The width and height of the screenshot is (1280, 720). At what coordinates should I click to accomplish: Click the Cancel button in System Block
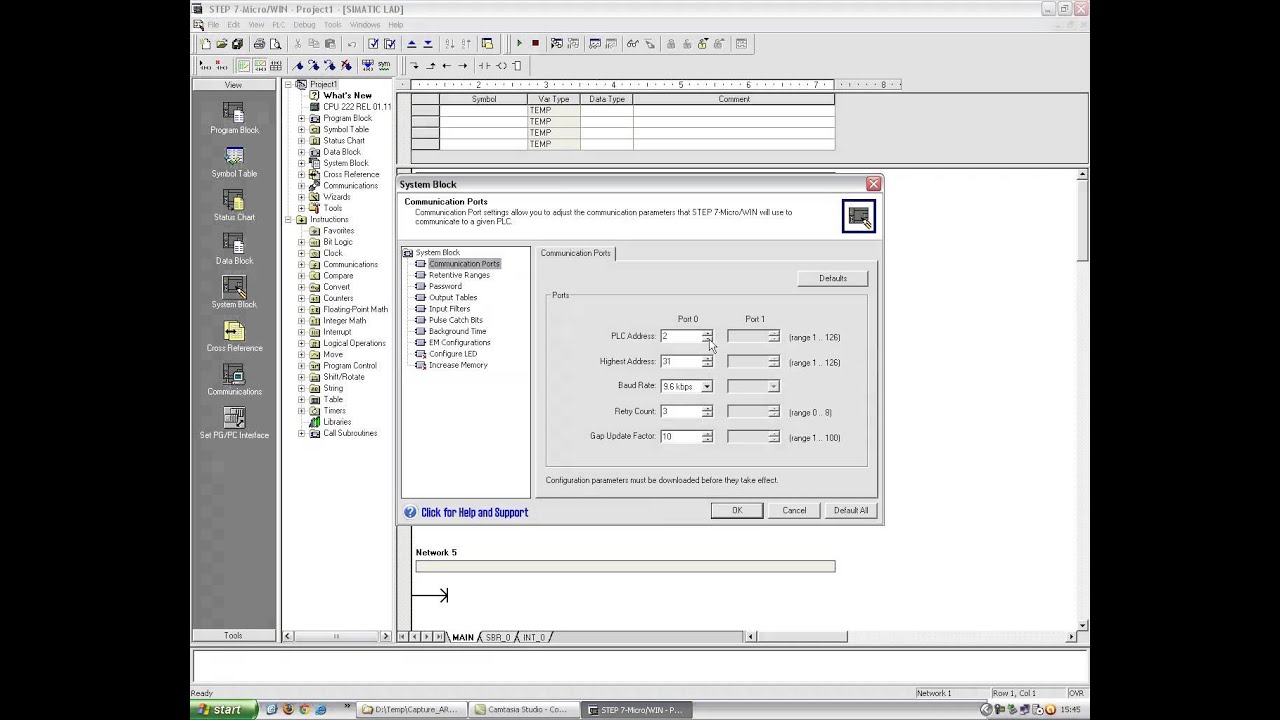(794, 511)
